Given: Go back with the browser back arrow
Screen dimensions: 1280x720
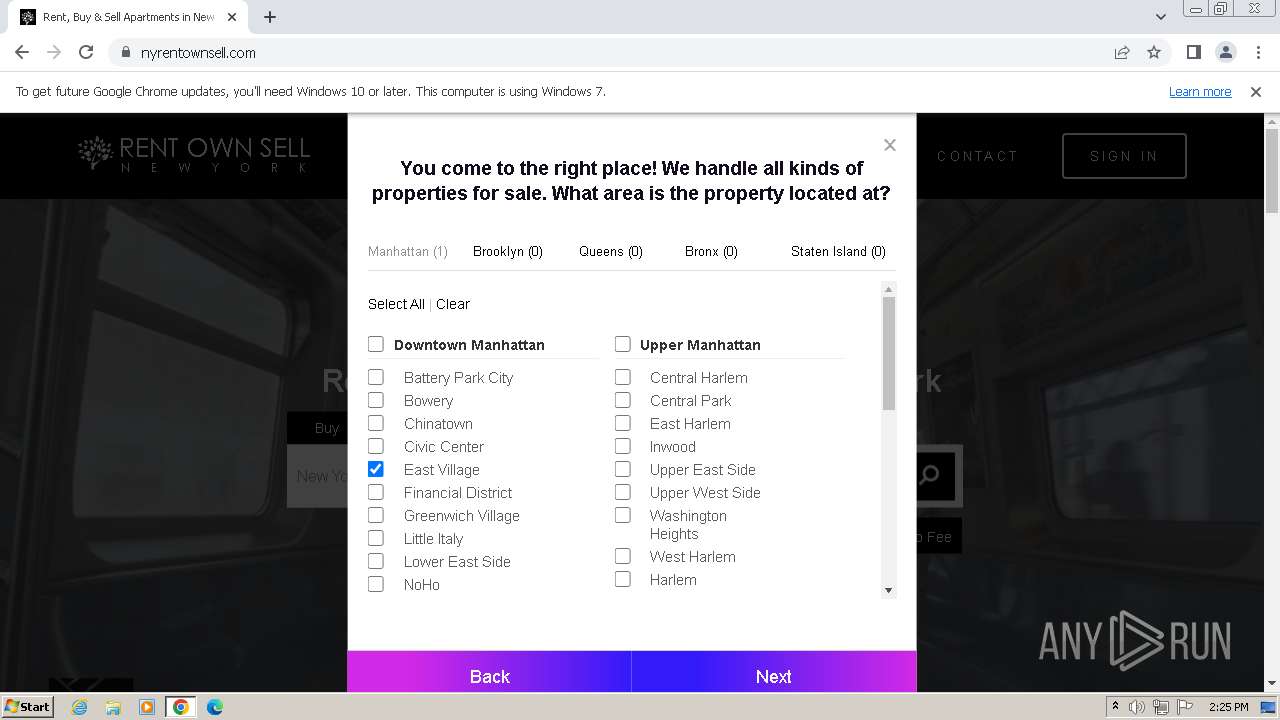Looking at the screenshot, I should 22,52.
